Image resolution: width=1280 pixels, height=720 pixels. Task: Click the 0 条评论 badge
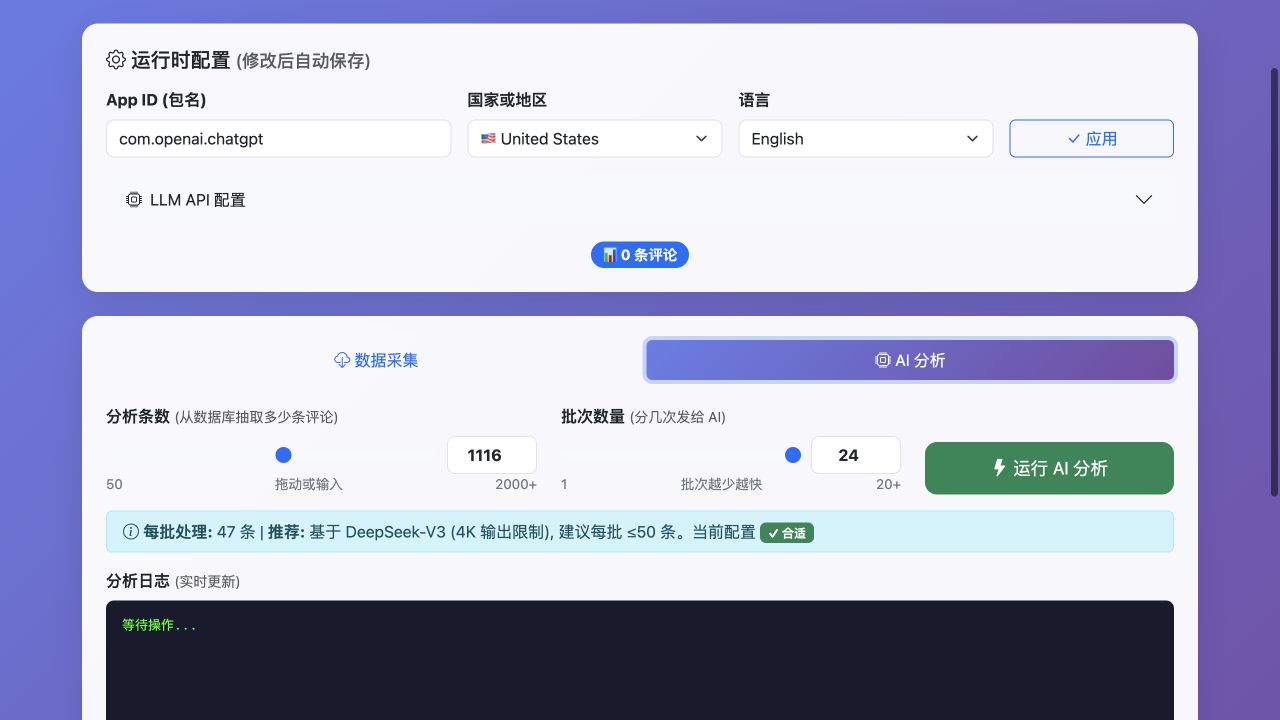click(x=640, y=255)
